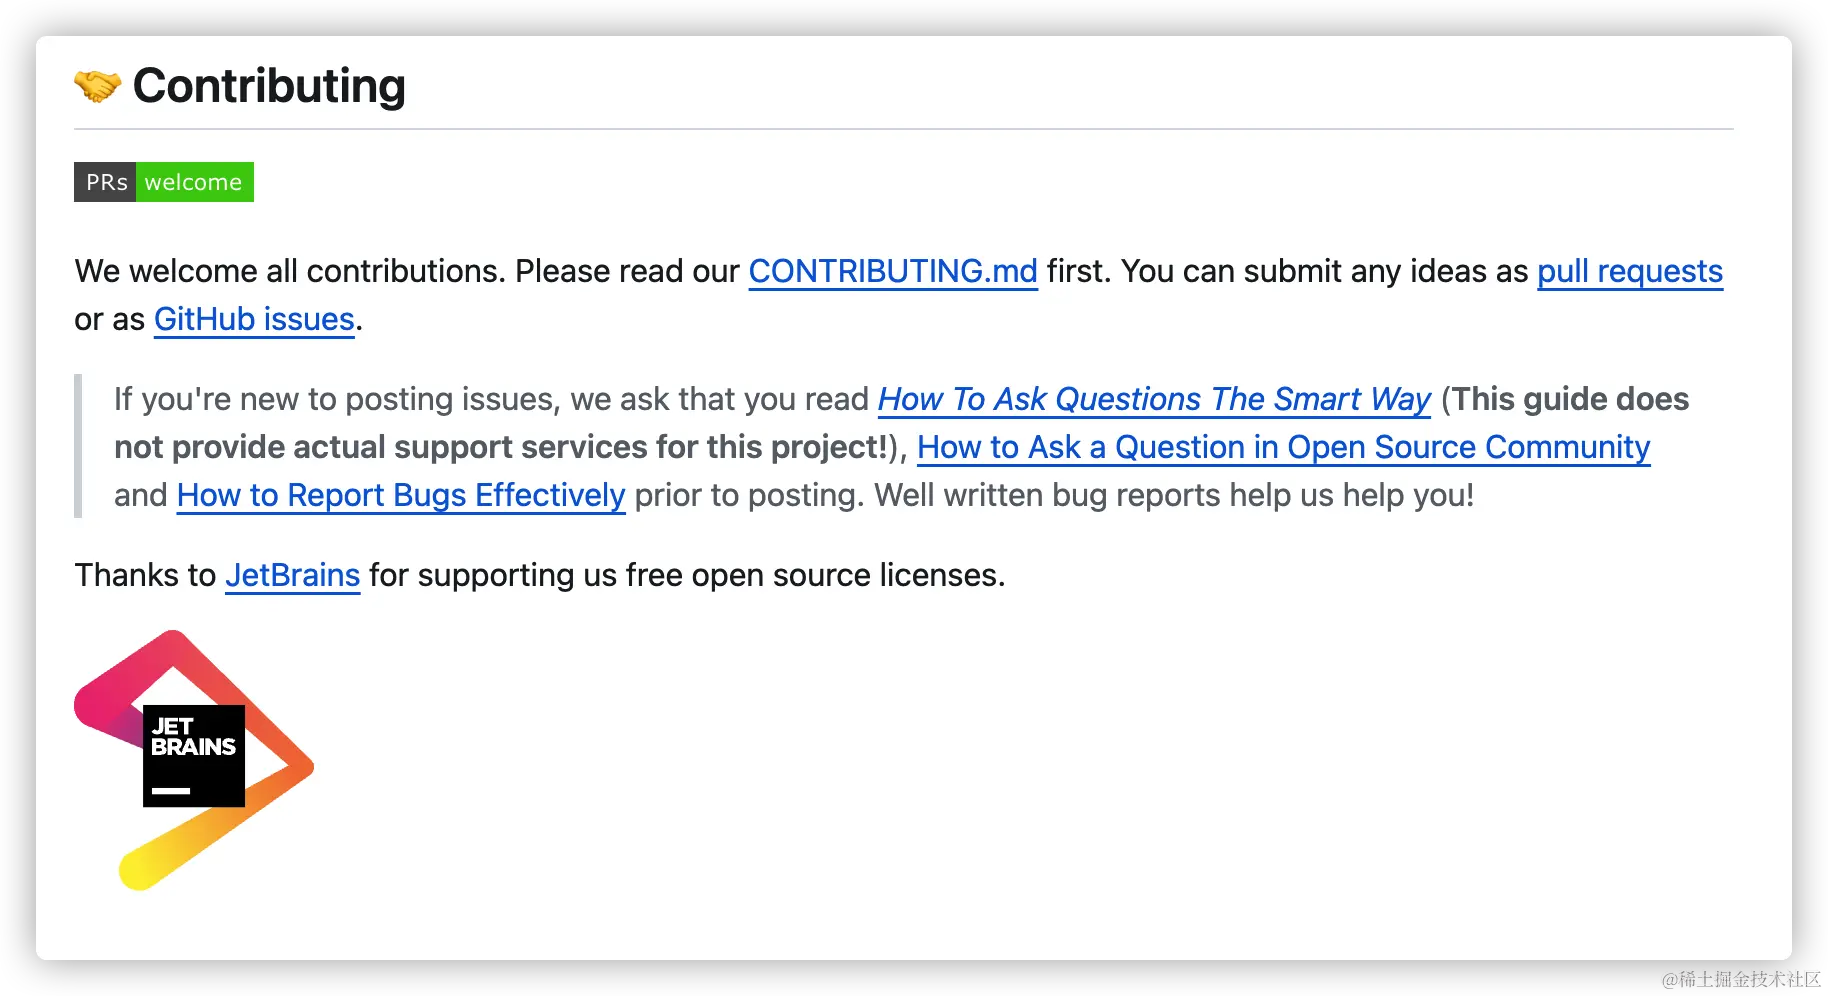Click the black JET BRAINS square in logo
Screen dimensions: 1828x996
194,756
